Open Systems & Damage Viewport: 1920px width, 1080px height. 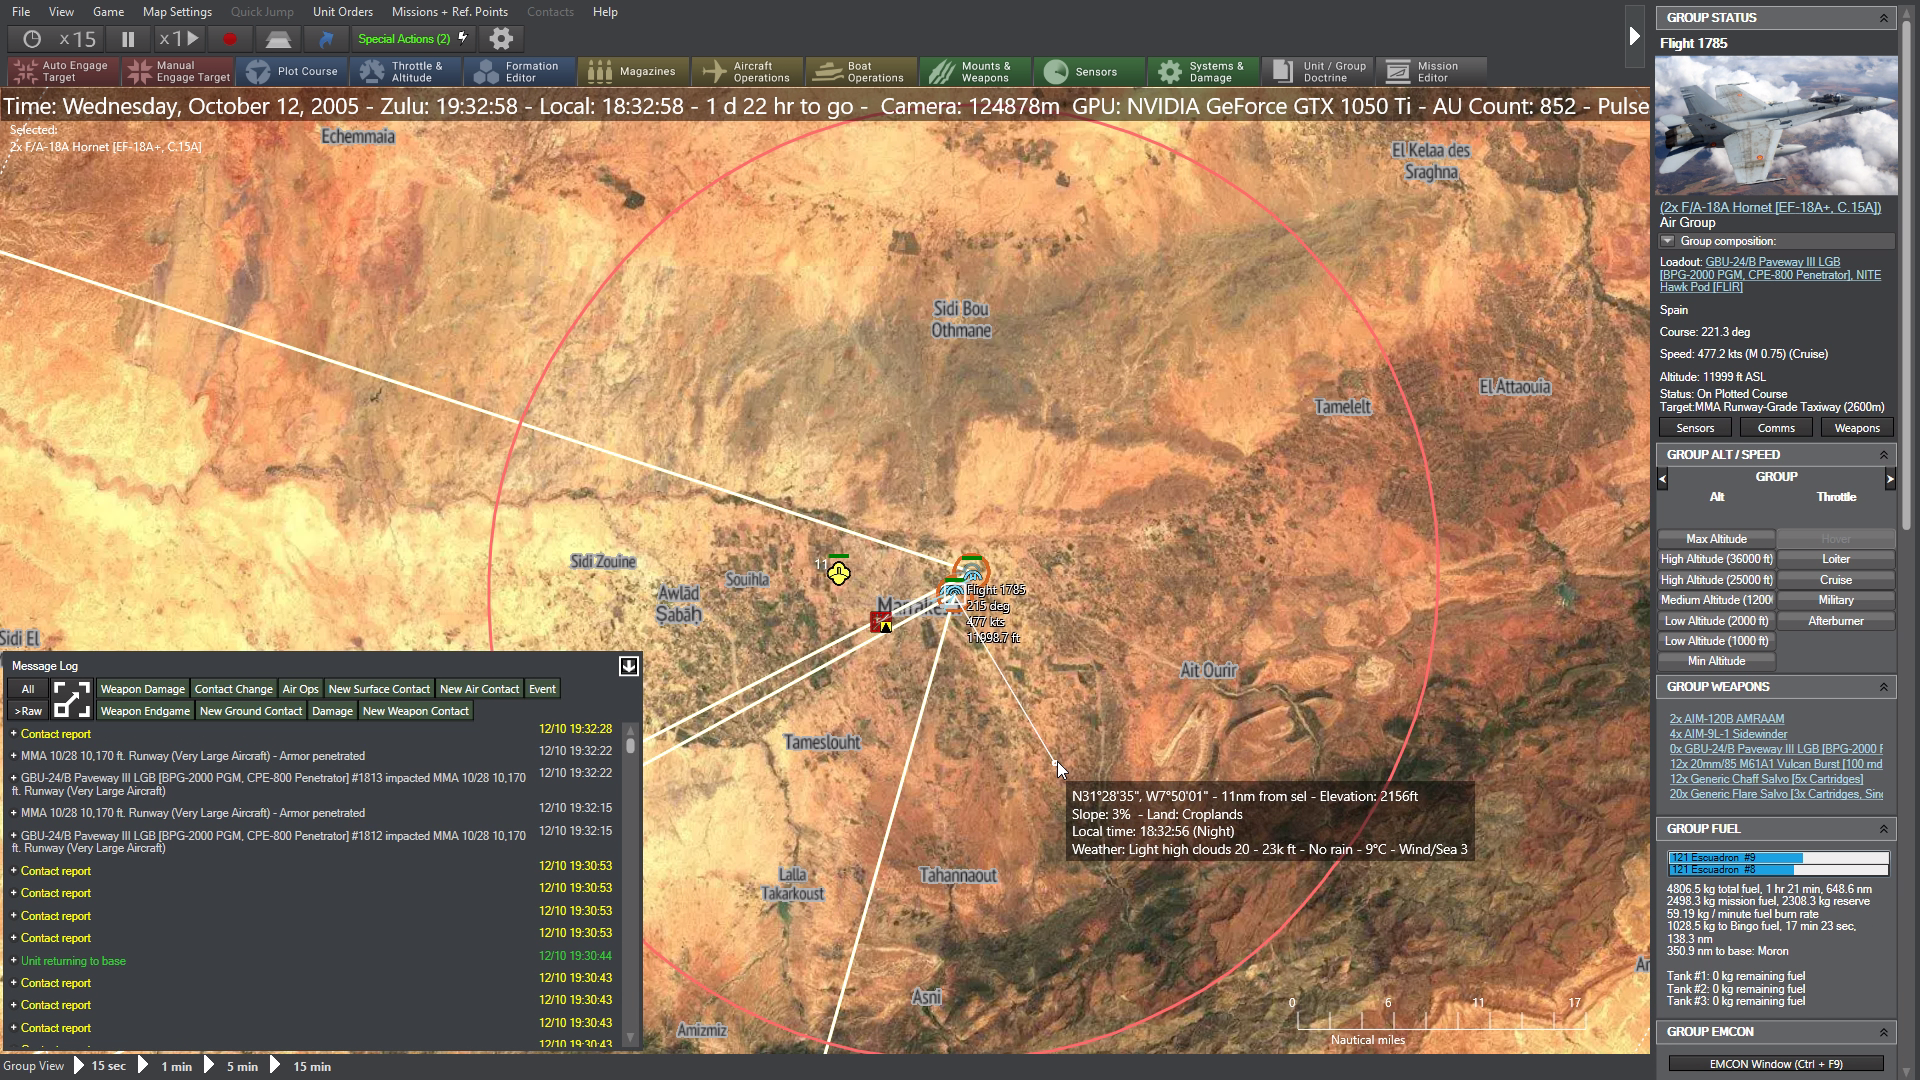pyautogui.click(x=1200, y=71)
